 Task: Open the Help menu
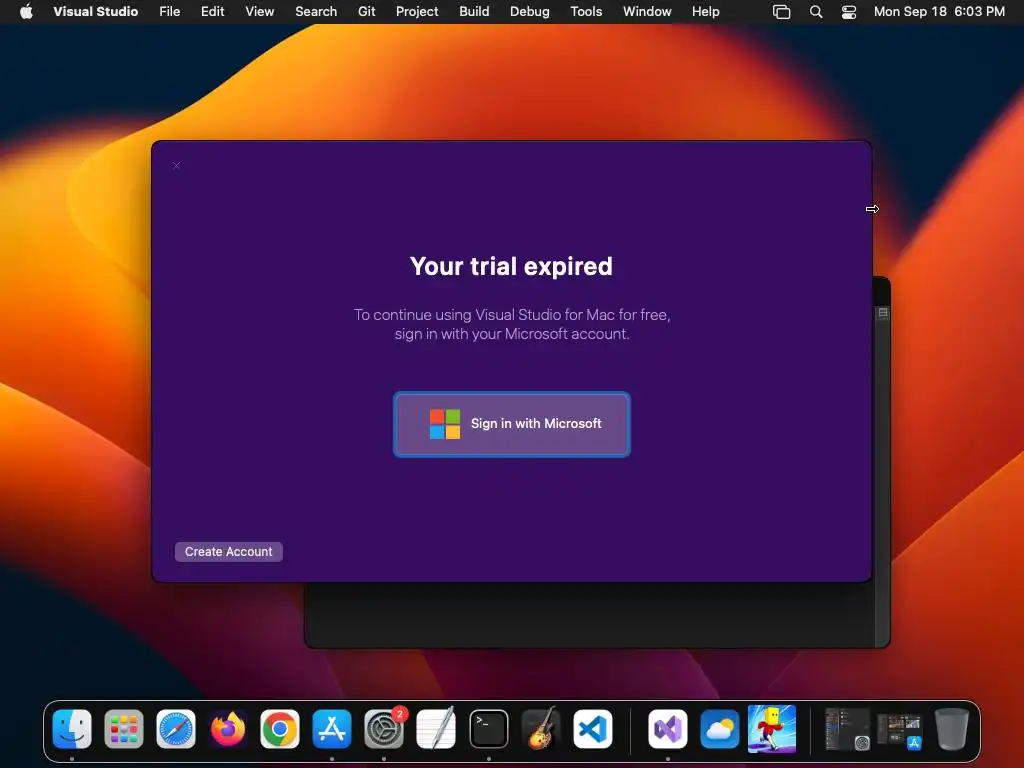point(705,11)
